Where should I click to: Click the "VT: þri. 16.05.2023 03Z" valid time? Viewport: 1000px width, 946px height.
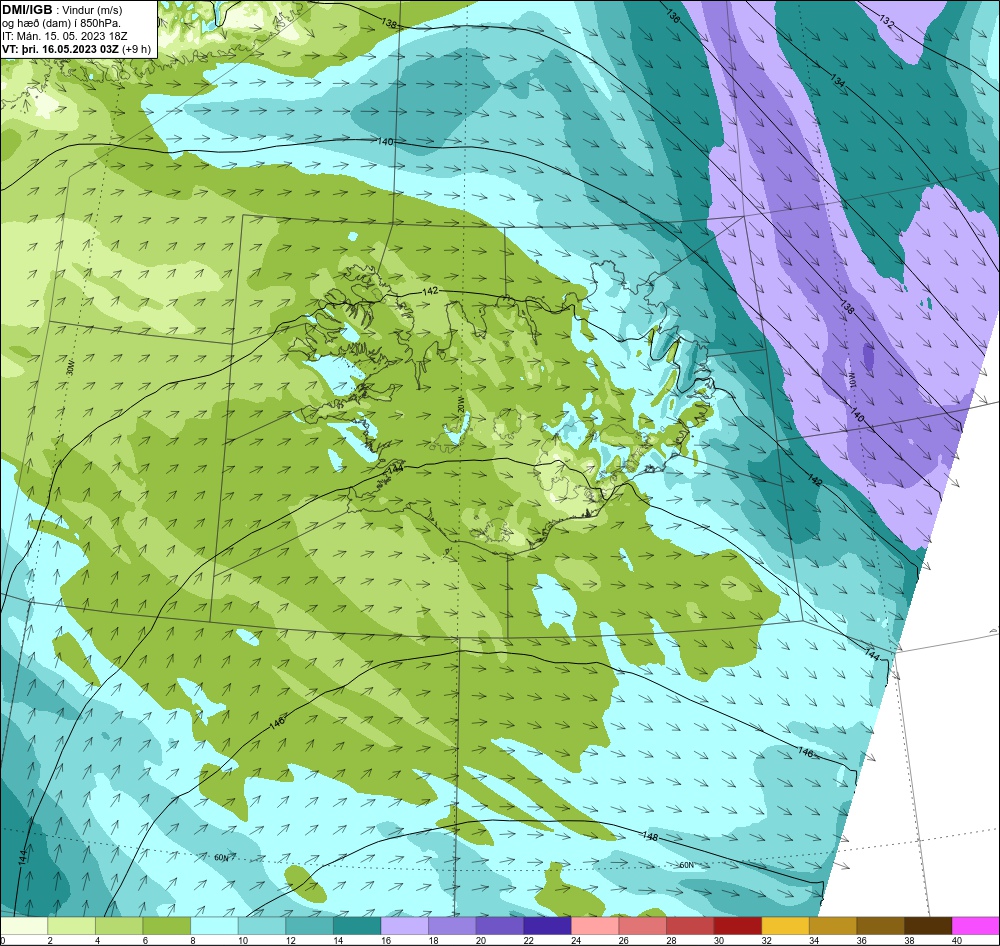pyautogui.click(x=60, y=49)
